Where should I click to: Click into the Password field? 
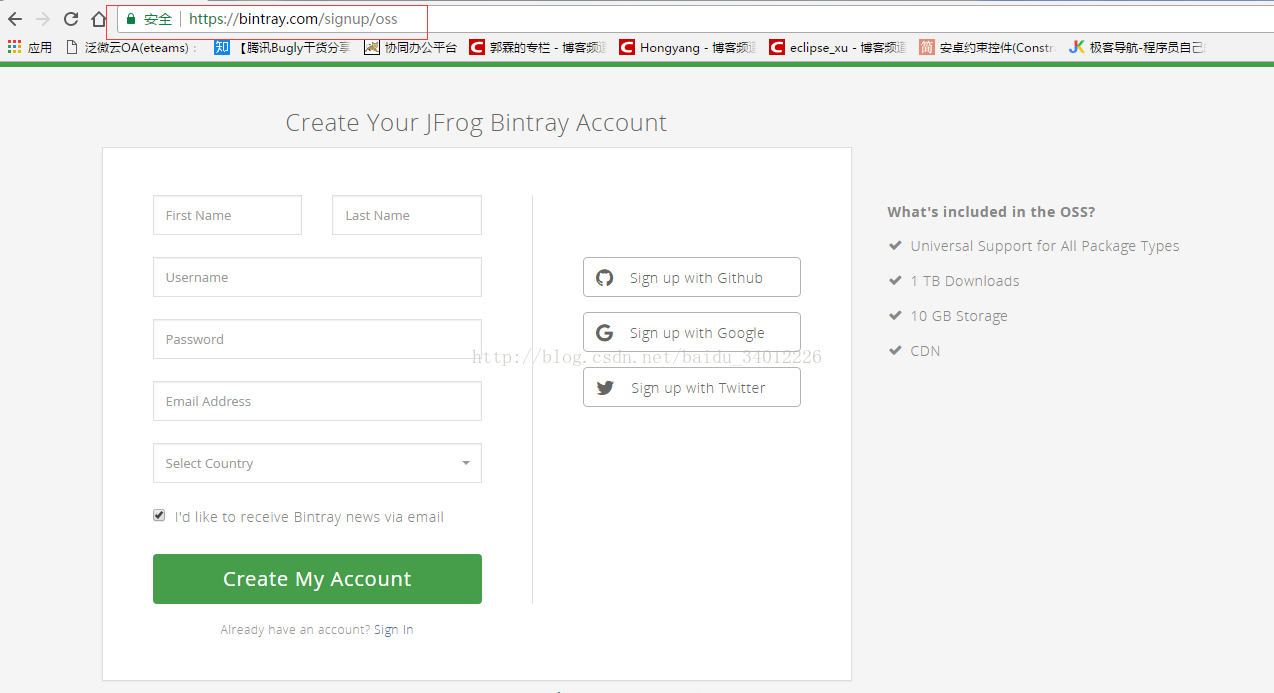coord(317,339)
